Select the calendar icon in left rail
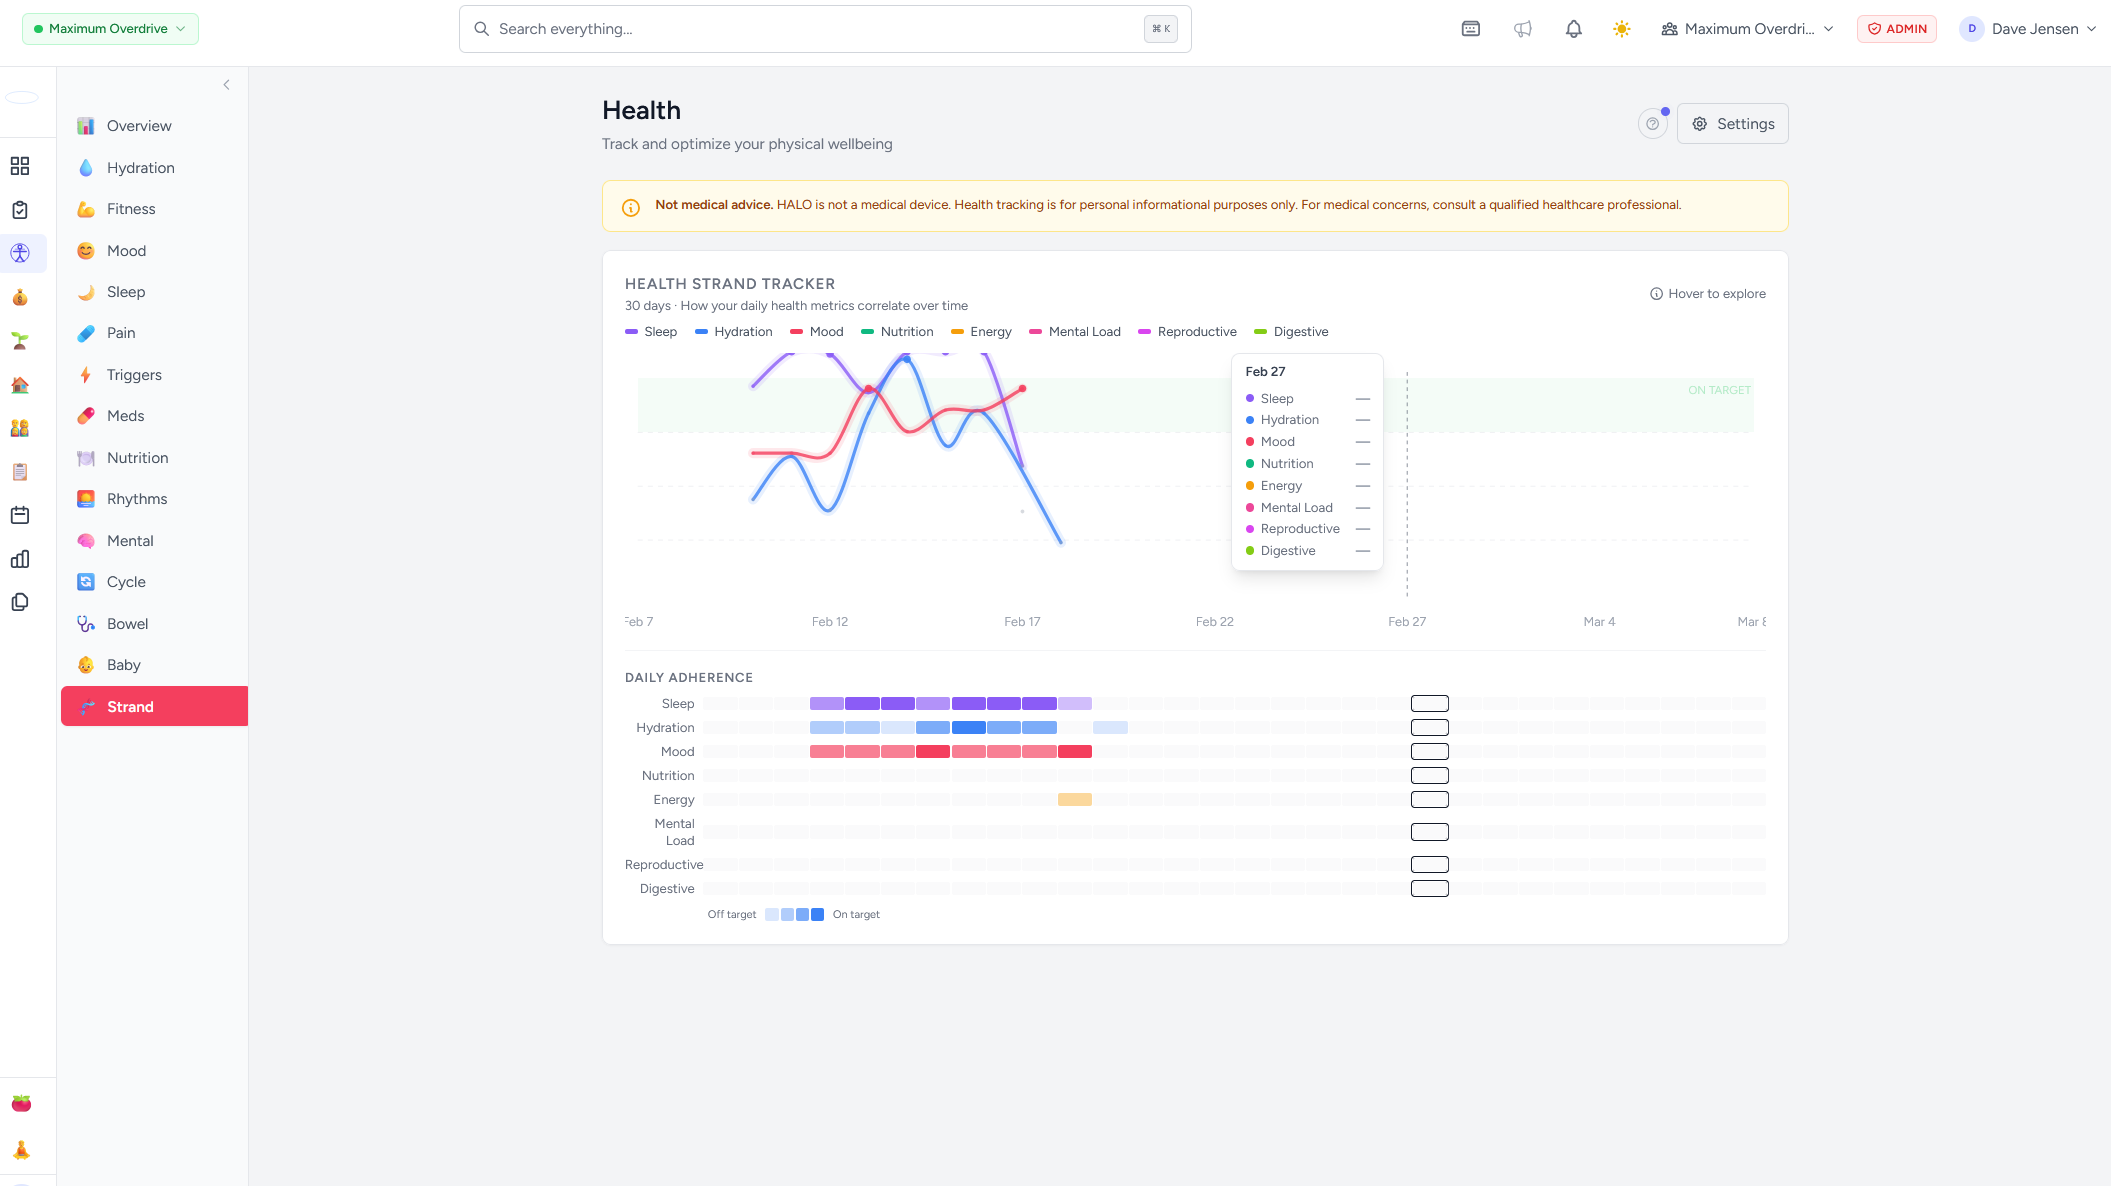 (x=20, y=515)
